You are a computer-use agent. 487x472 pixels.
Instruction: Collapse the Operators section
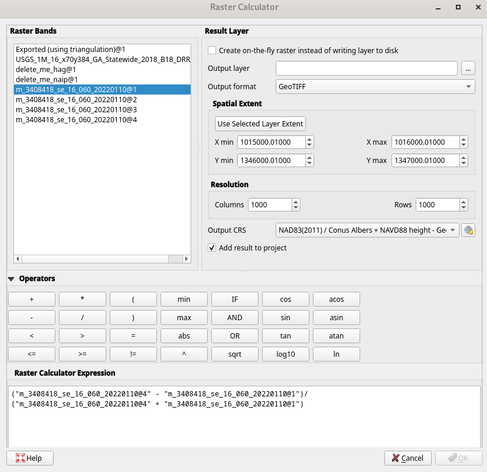click(11, 279)
